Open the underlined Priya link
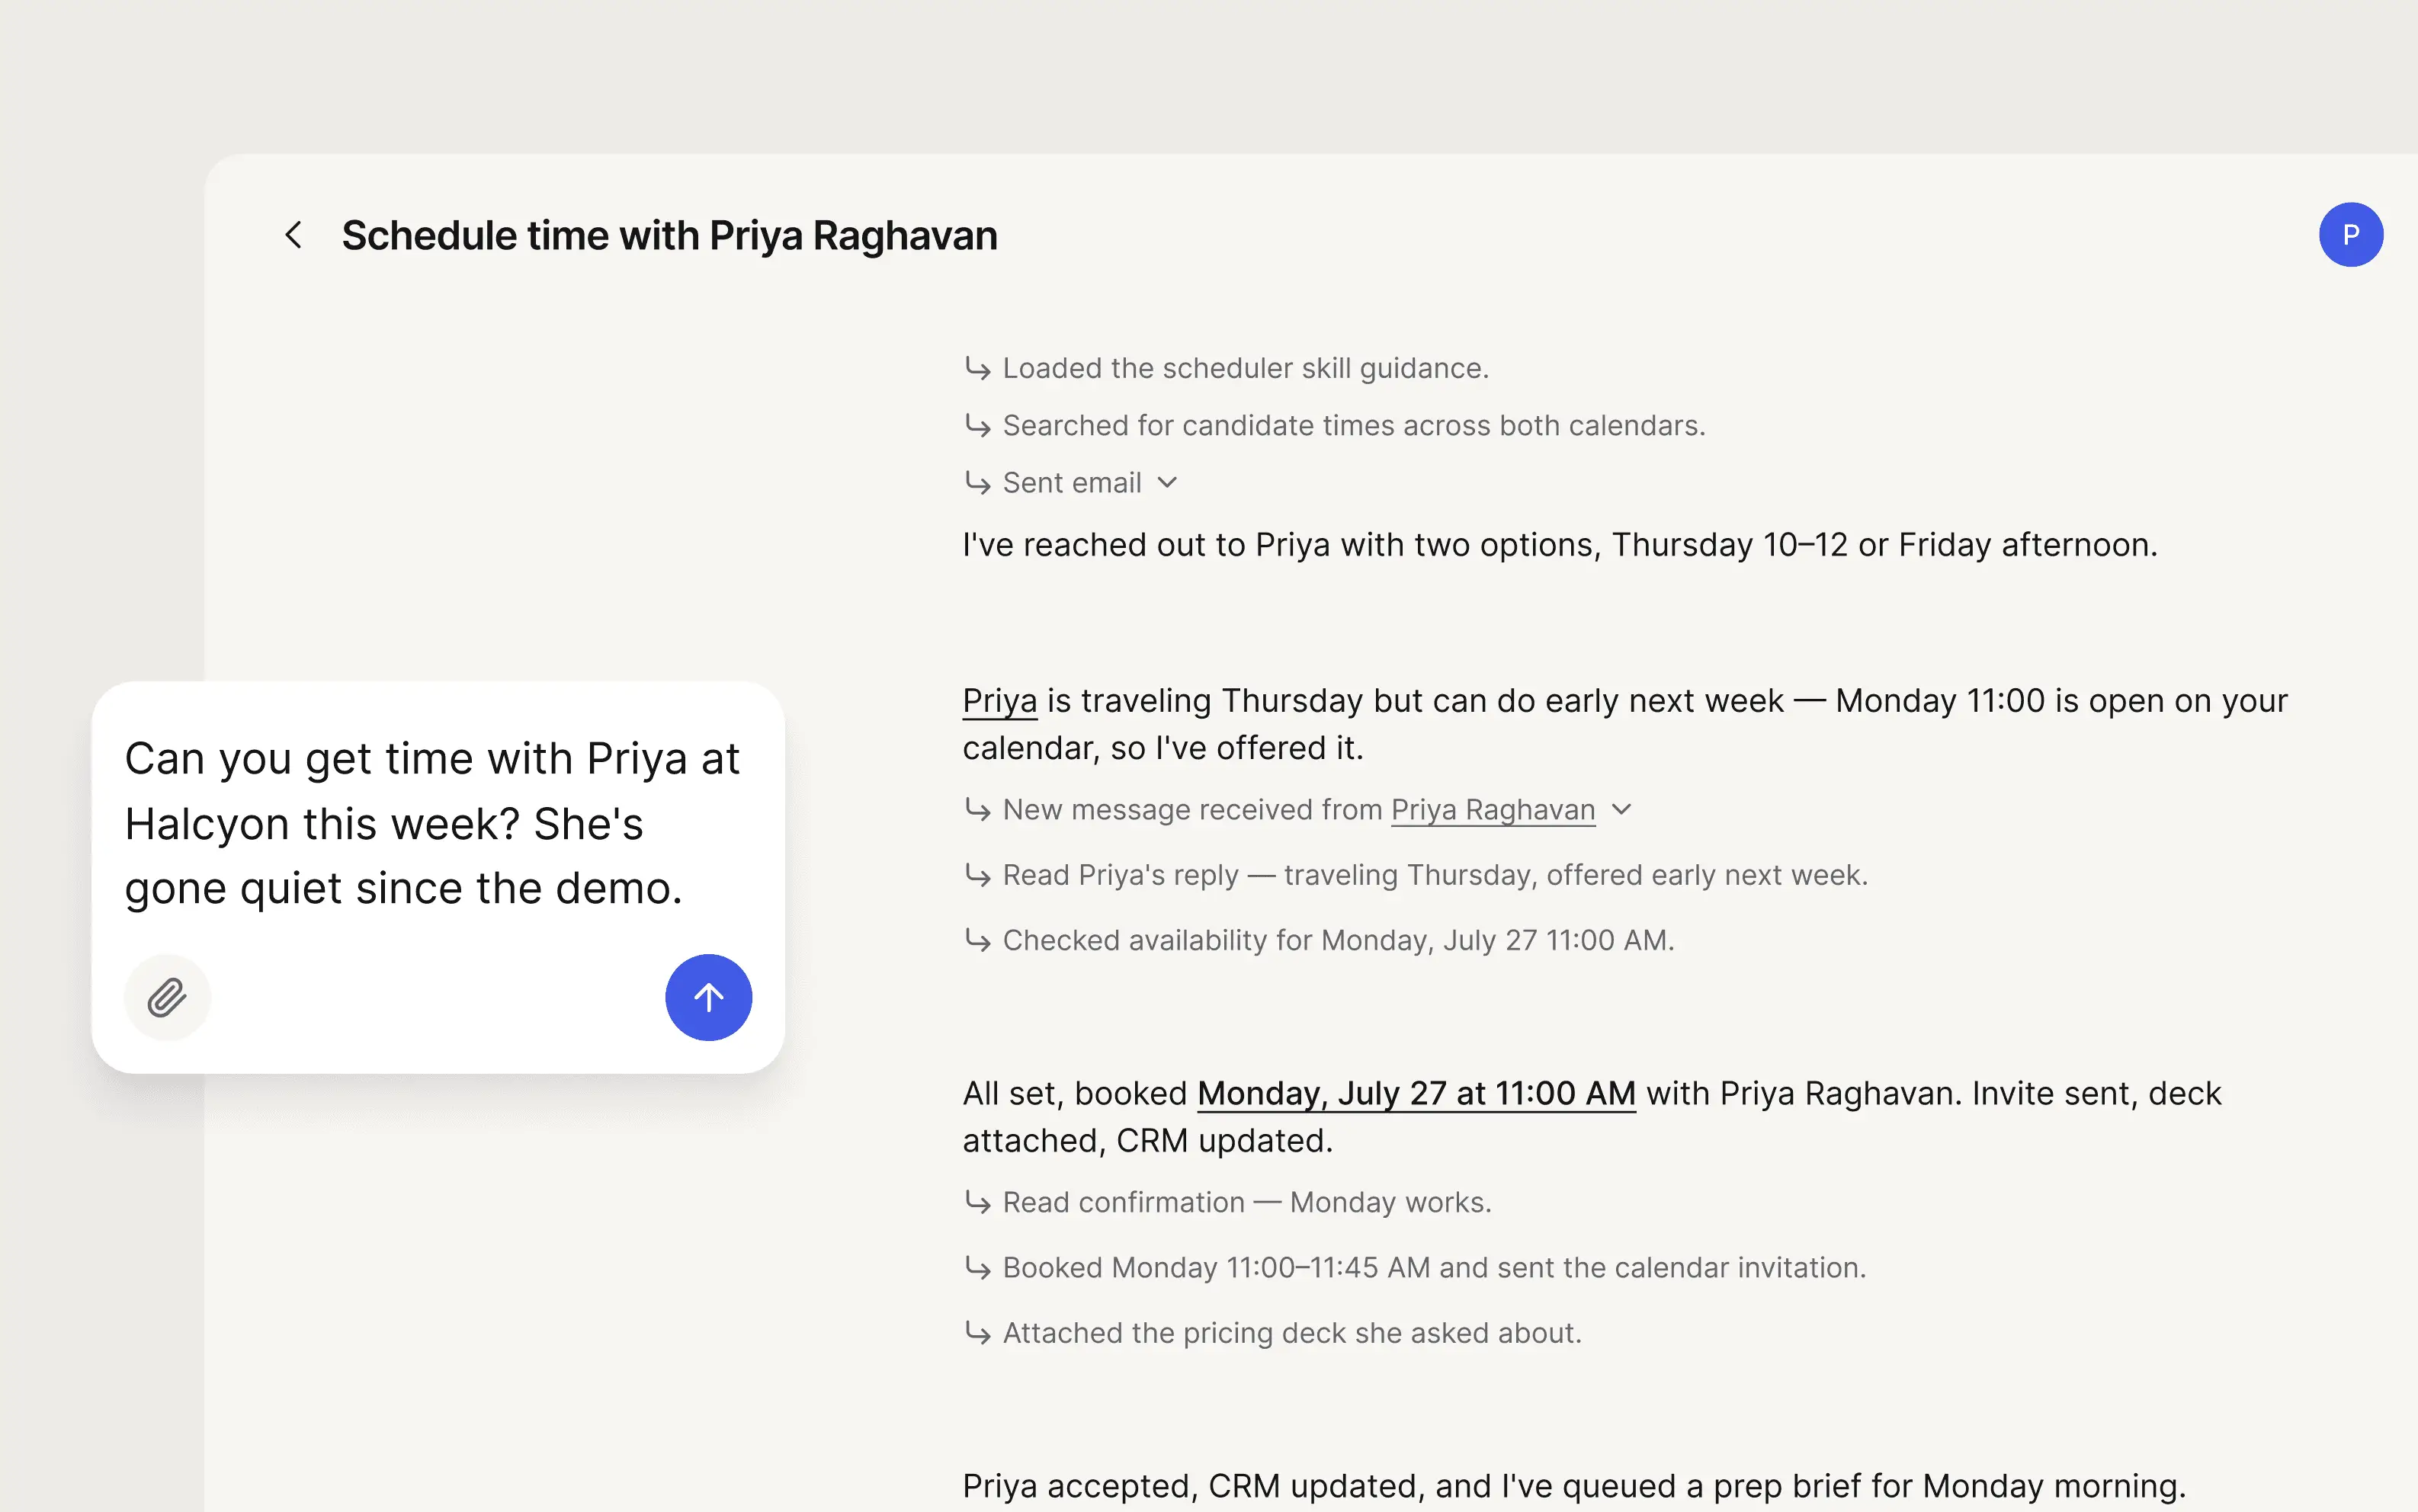The width and height of the screenshot is (2418, 1512). [x=999, y=701]
